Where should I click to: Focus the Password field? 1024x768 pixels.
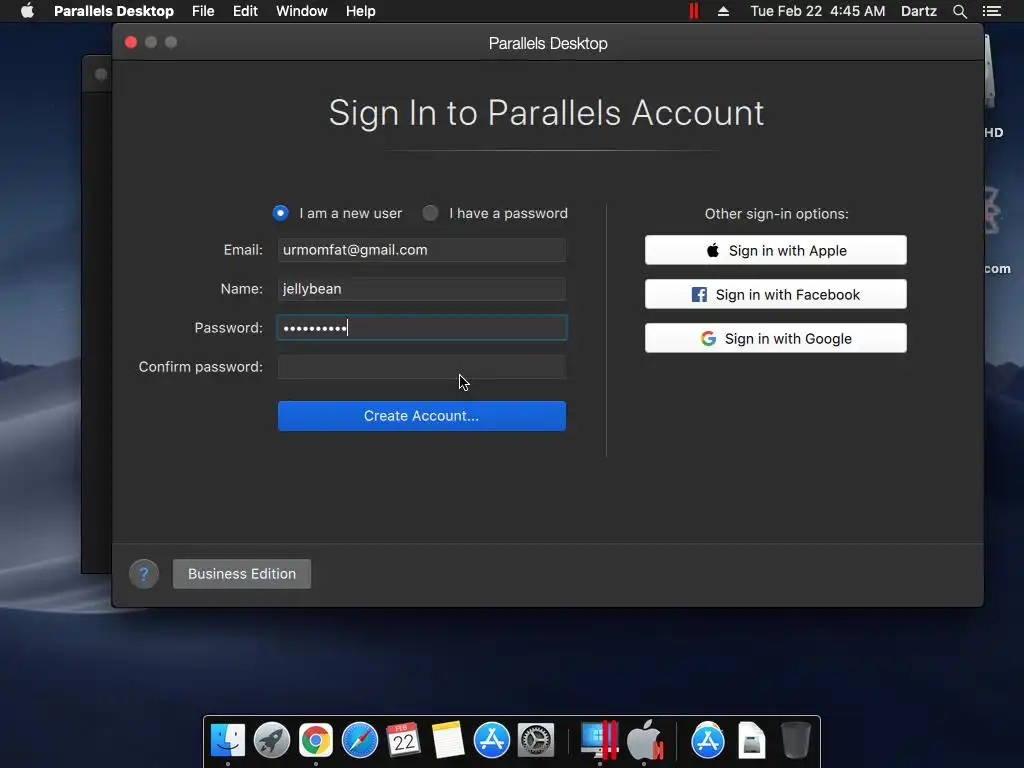(x=422, y=328)
